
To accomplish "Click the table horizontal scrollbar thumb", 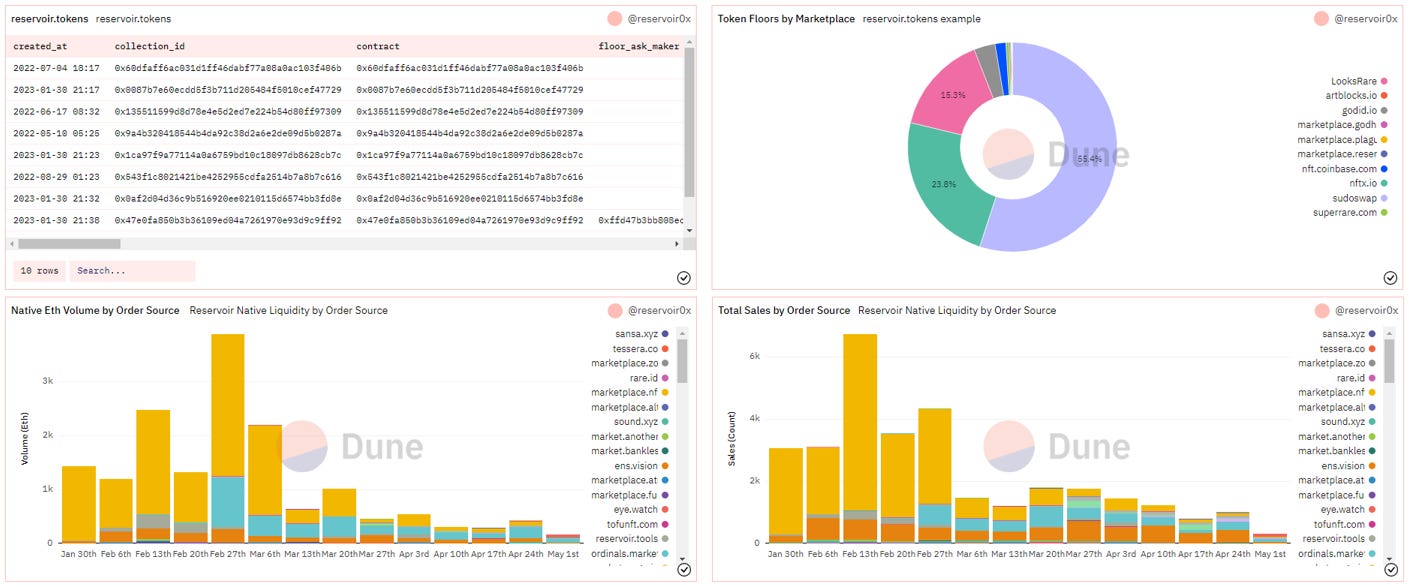I will [69, 243].
